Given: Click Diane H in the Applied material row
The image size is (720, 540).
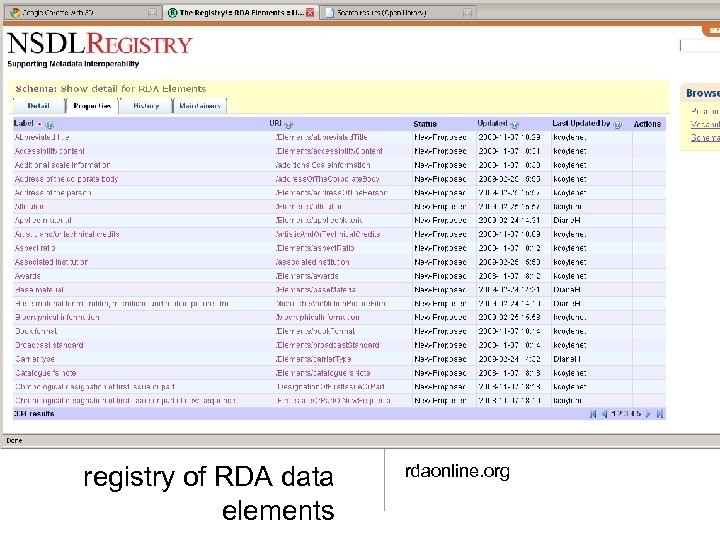Looking at the screenshot, I should 567,220.
